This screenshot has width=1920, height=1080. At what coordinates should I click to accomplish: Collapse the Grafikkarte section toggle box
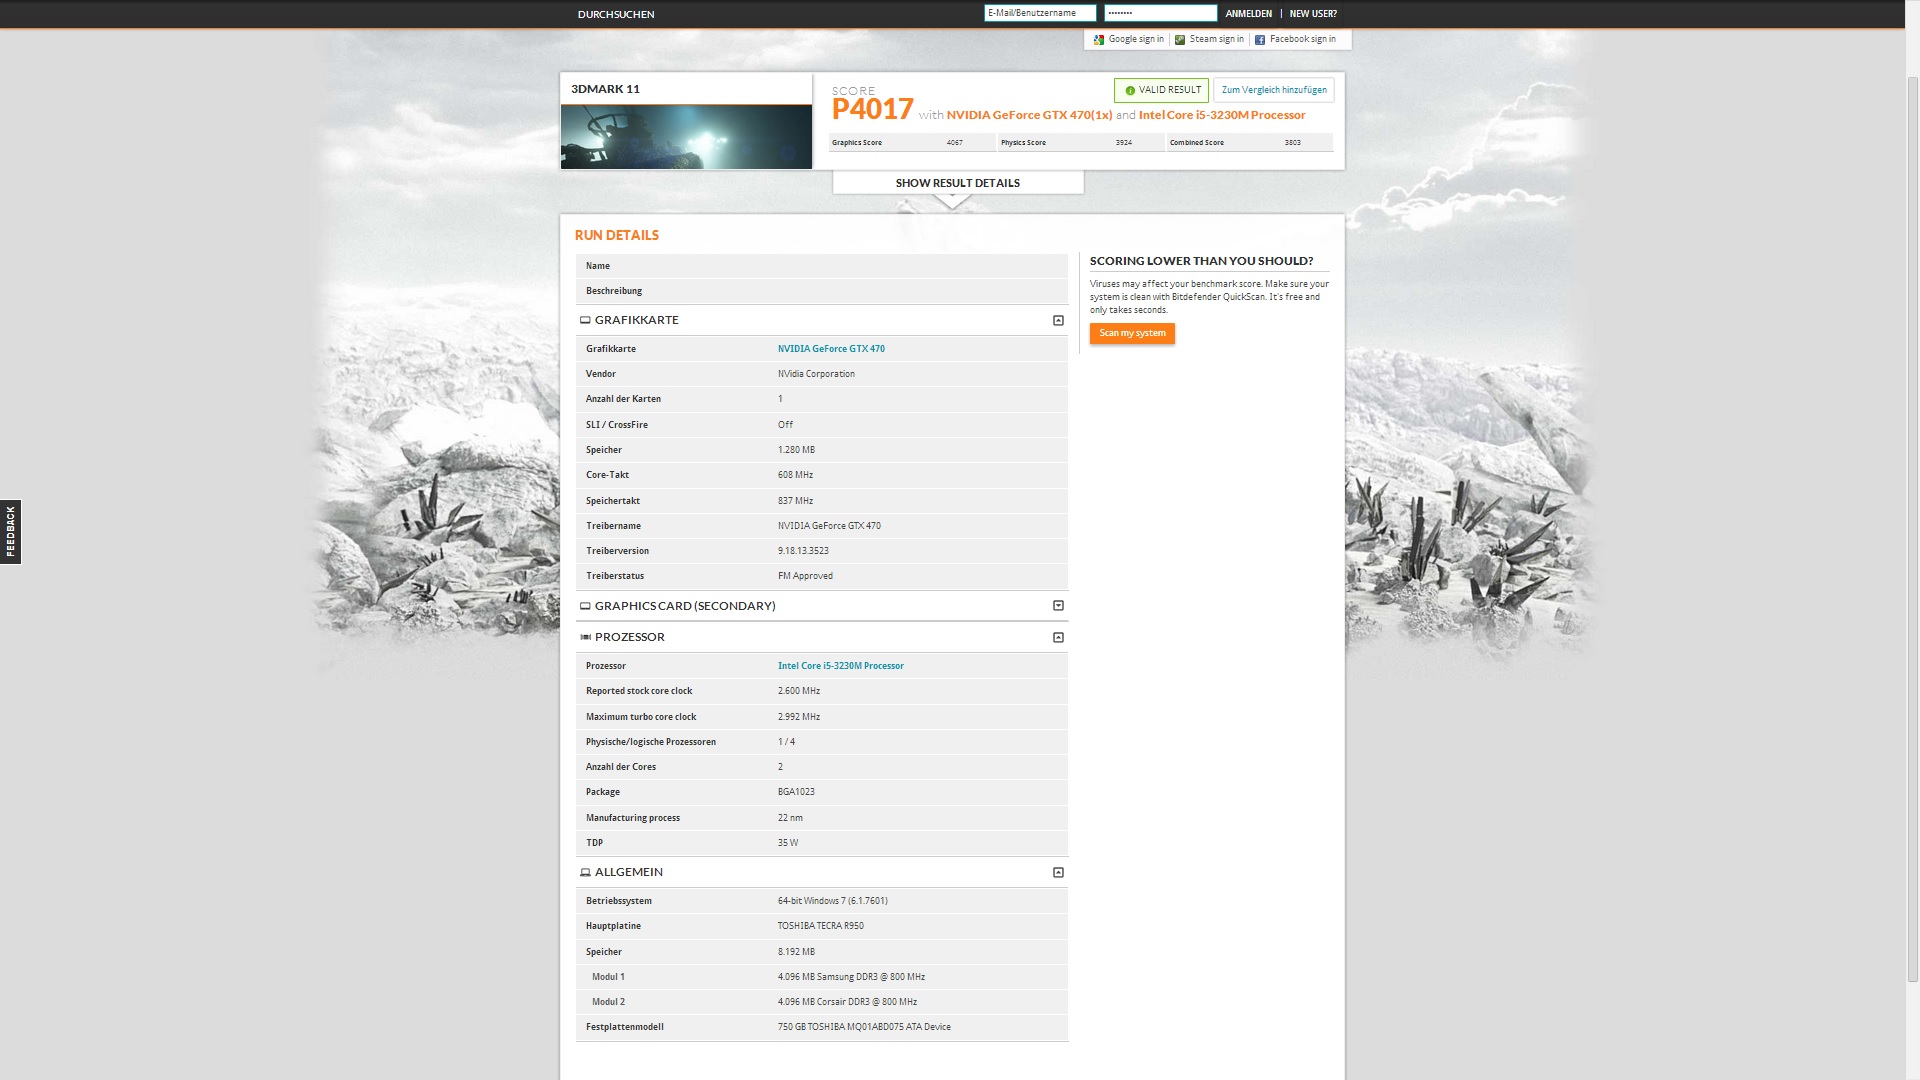pyautogui.click(x=1058, y=320)
